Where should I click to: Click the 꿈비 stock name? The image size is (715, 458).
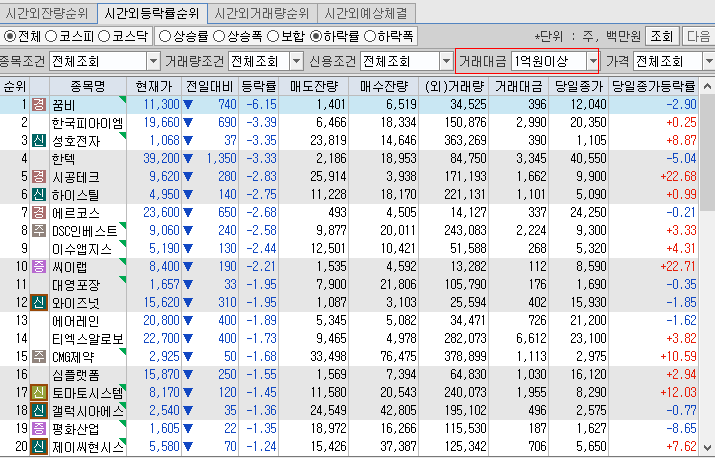point(64,105)
